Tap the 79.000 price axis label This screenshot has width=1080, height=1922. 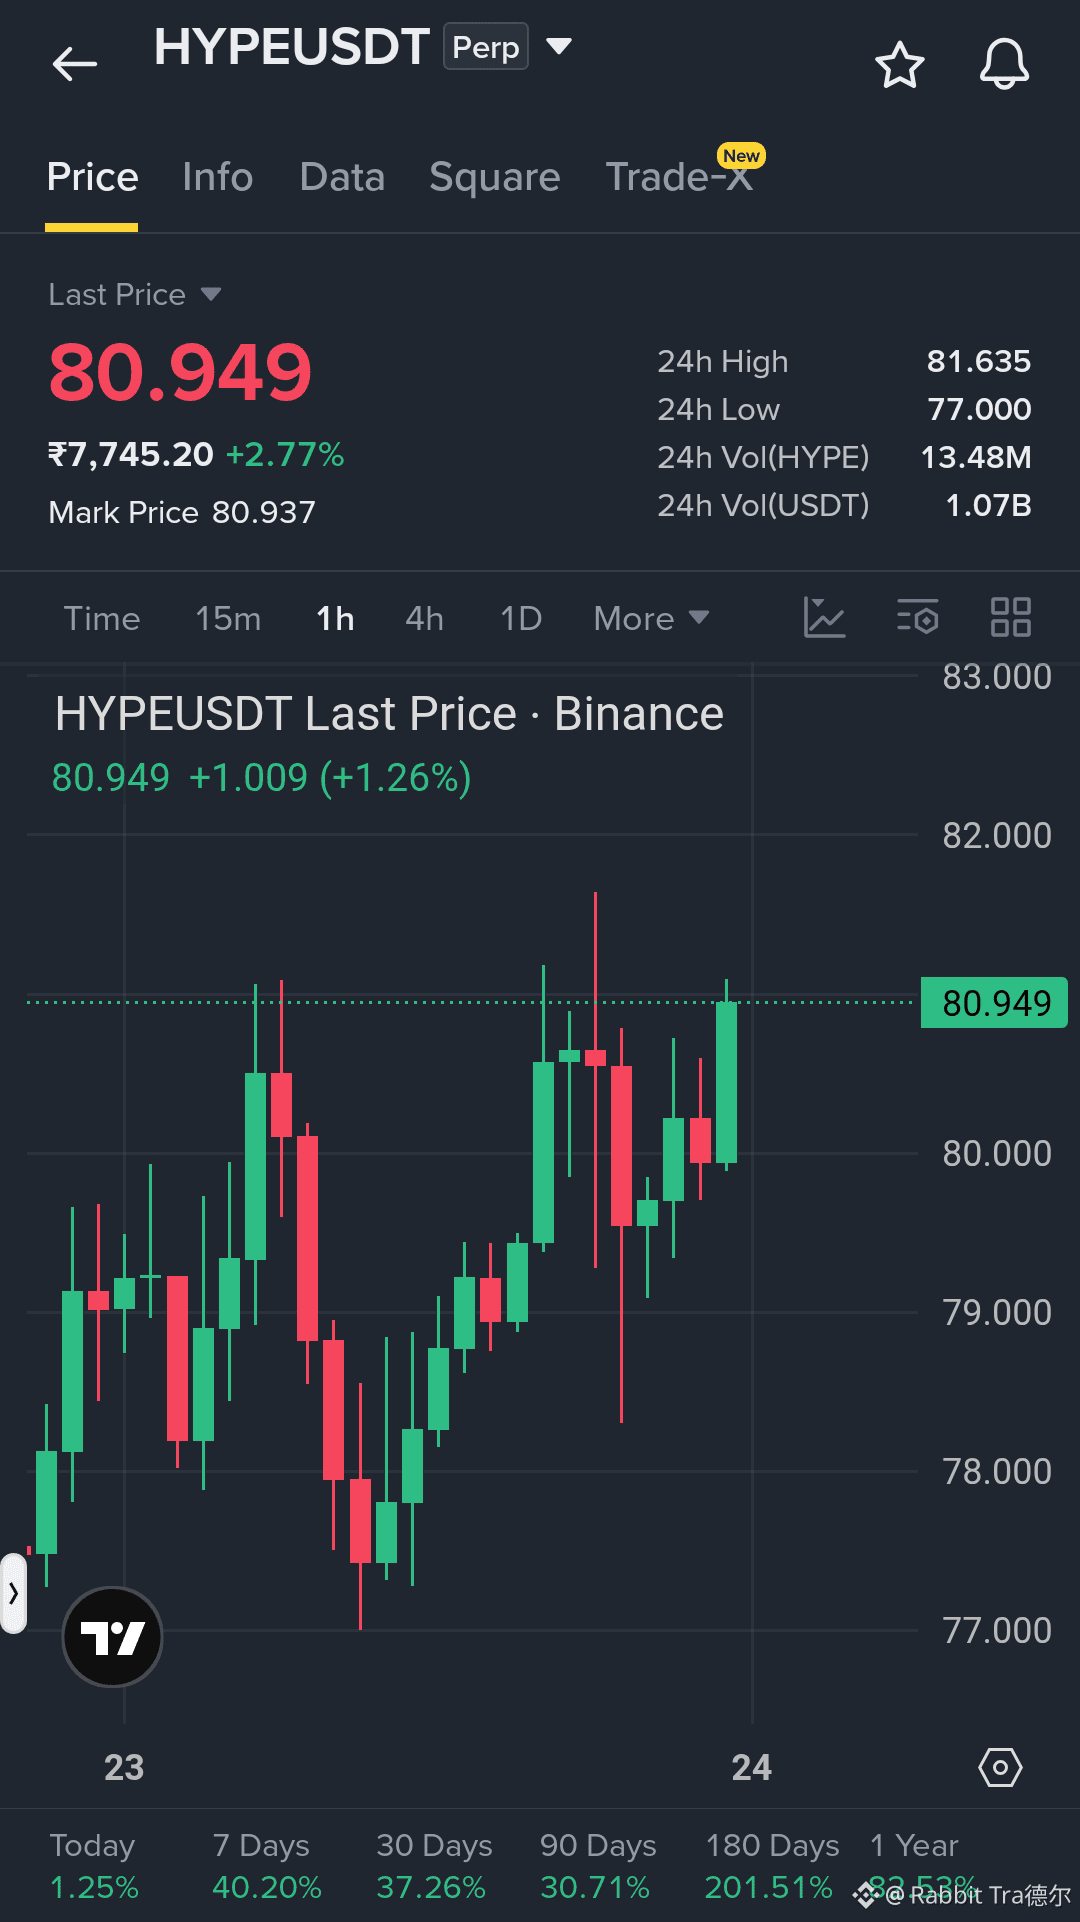point(996,1312)
